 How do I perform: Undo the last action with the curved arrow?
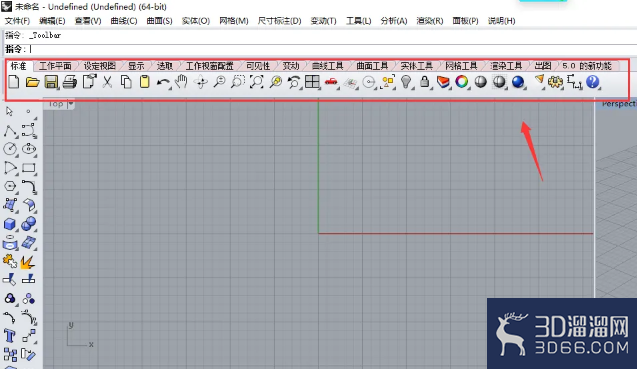pos(163,82)
